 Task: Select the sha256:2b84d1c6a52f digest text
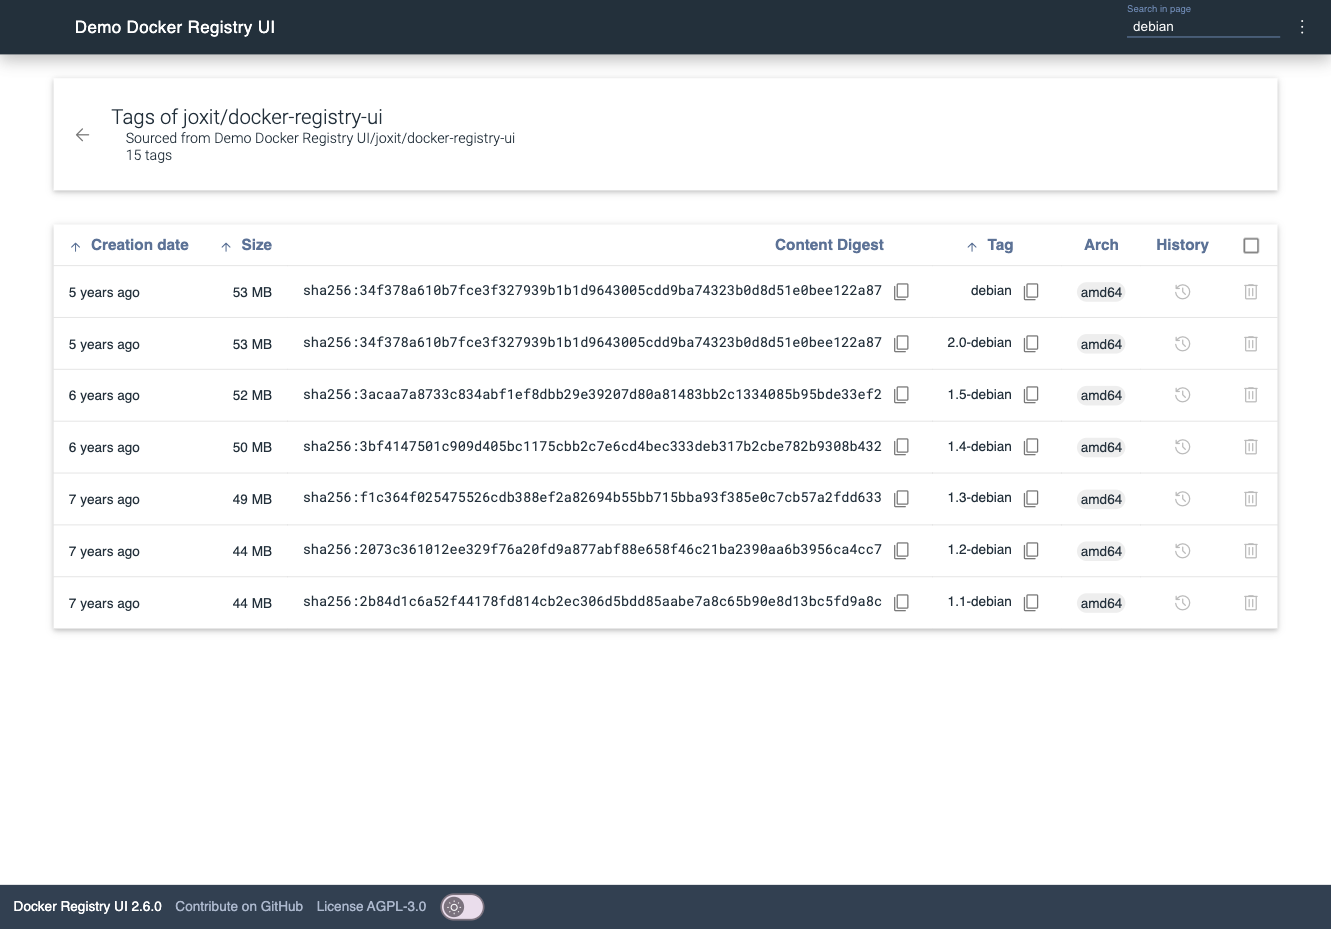coord(592,601)
